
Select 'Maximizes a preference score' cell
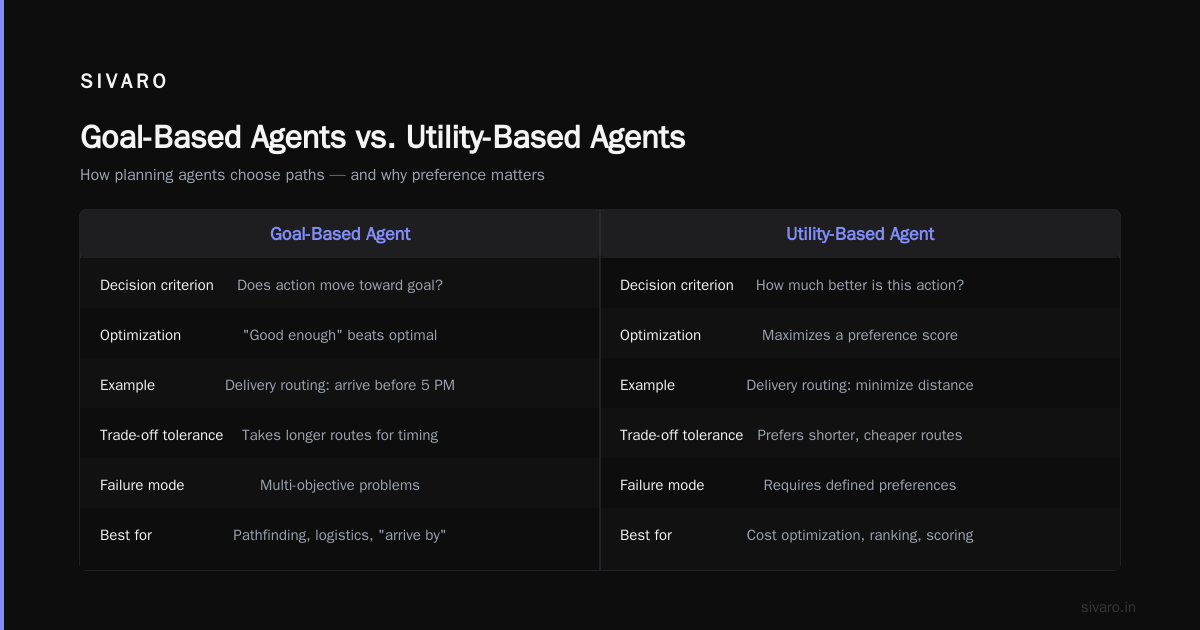860,335
